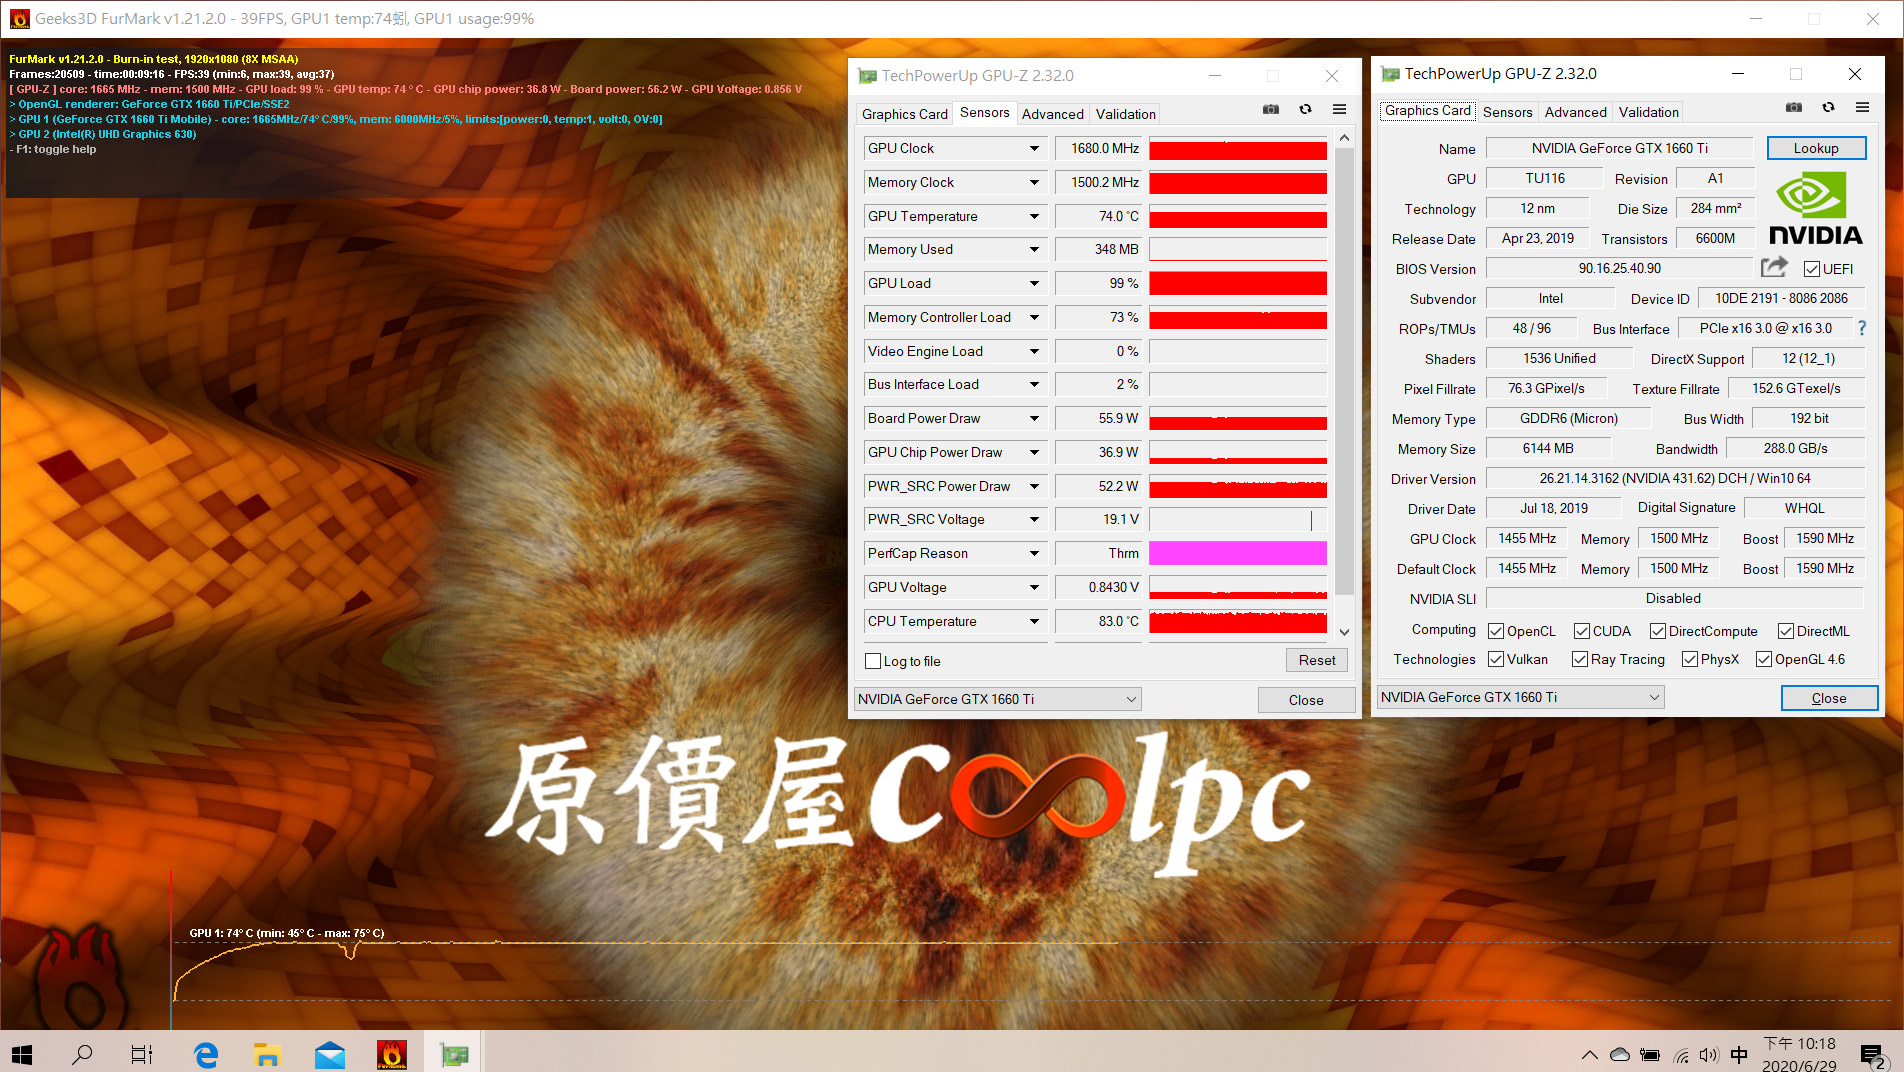Open Task View in the taskbar

coord(142,1054)
